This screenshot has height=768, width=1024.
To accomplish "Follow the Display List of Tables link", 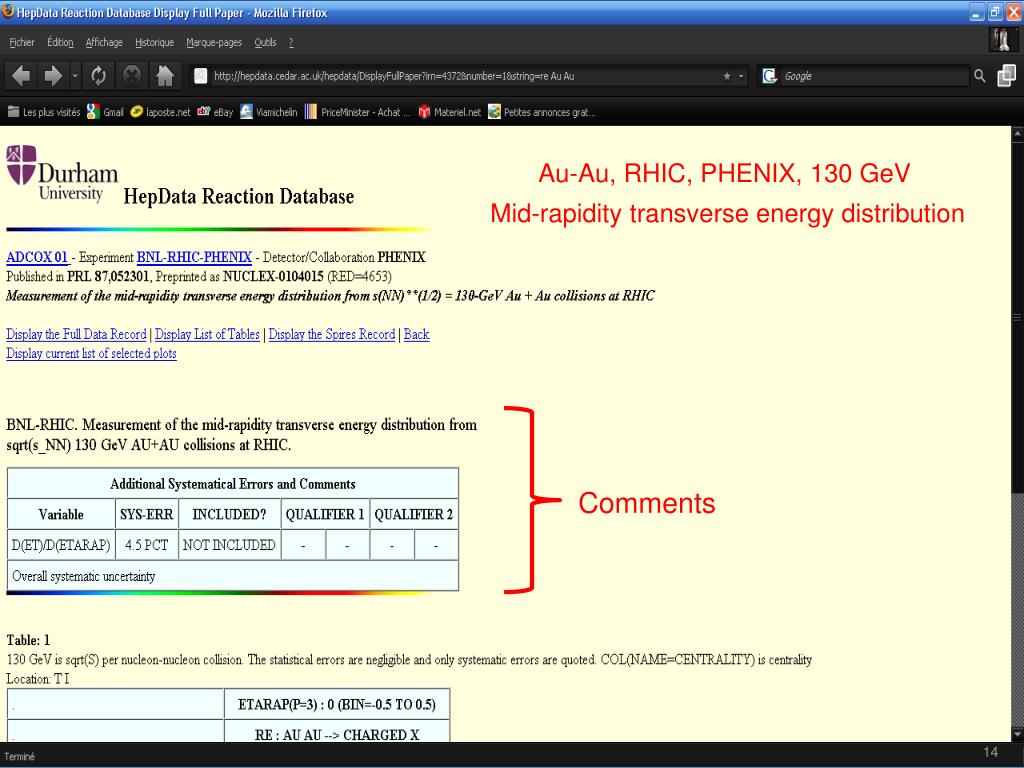I will pos(207,335).
